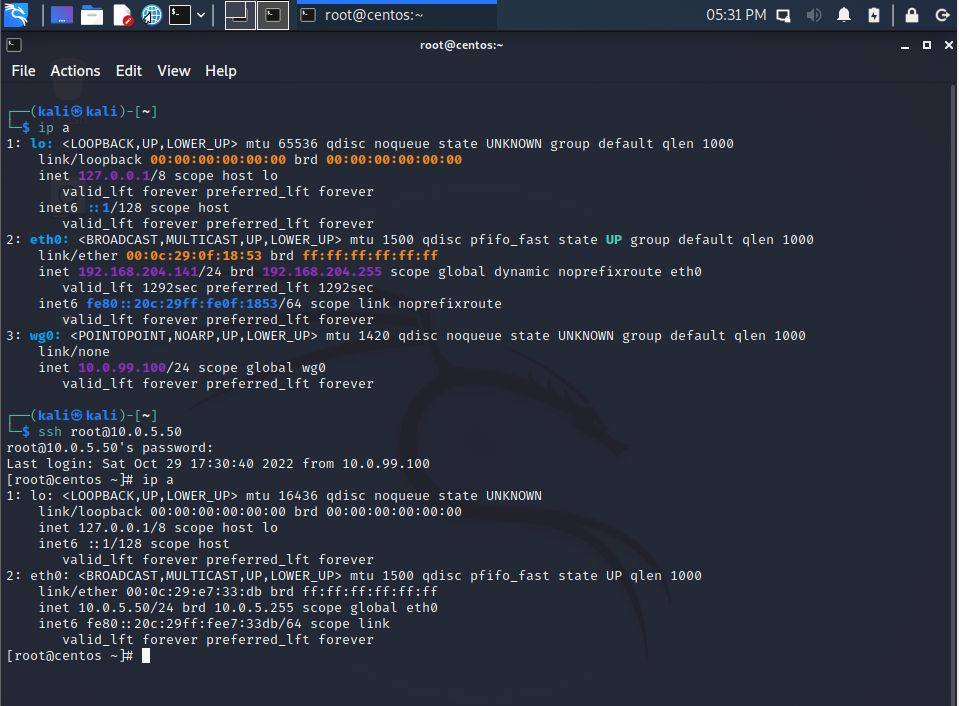Click the wg0 address 10.0.99.100
This screenshot has height=706, width=959.
pyautogui.click(x=122, y=368)
